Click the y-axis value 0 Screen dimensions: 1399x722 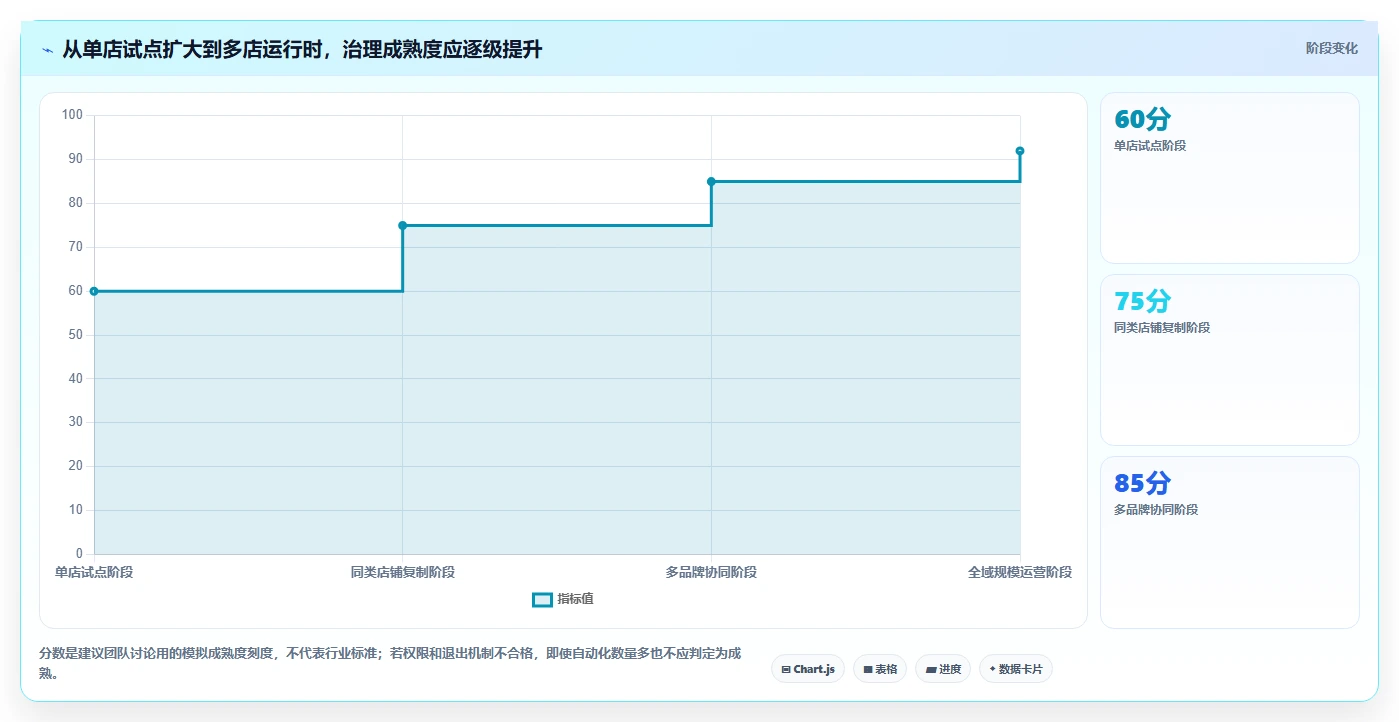click(79, 554)
